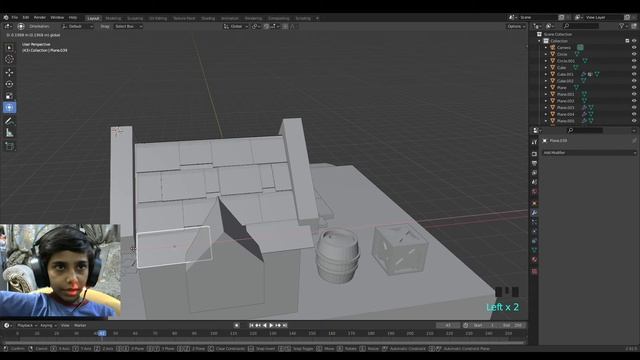Open the Global transform orientation dropdown
Image resolution: width=640 pixels, height=360 pixels.
coord(236,26)
